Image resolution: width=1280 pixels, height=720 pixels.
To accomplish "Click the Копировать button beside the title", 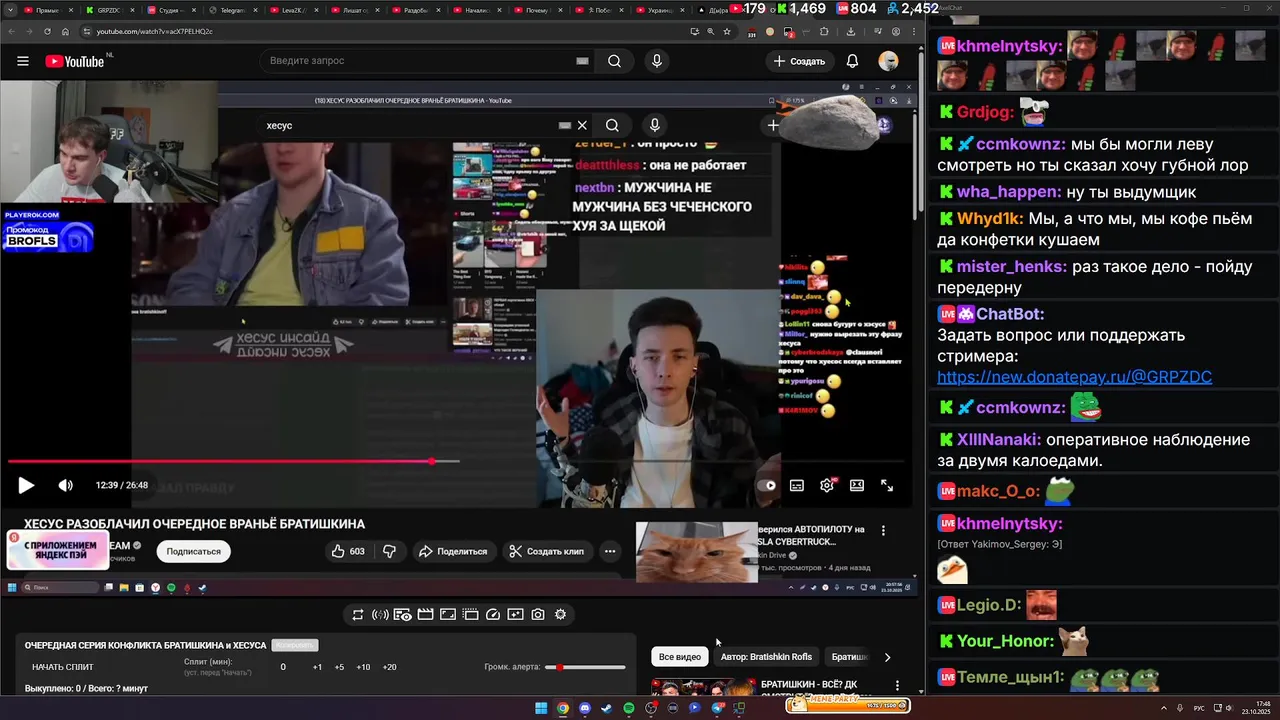I will 295,645.
